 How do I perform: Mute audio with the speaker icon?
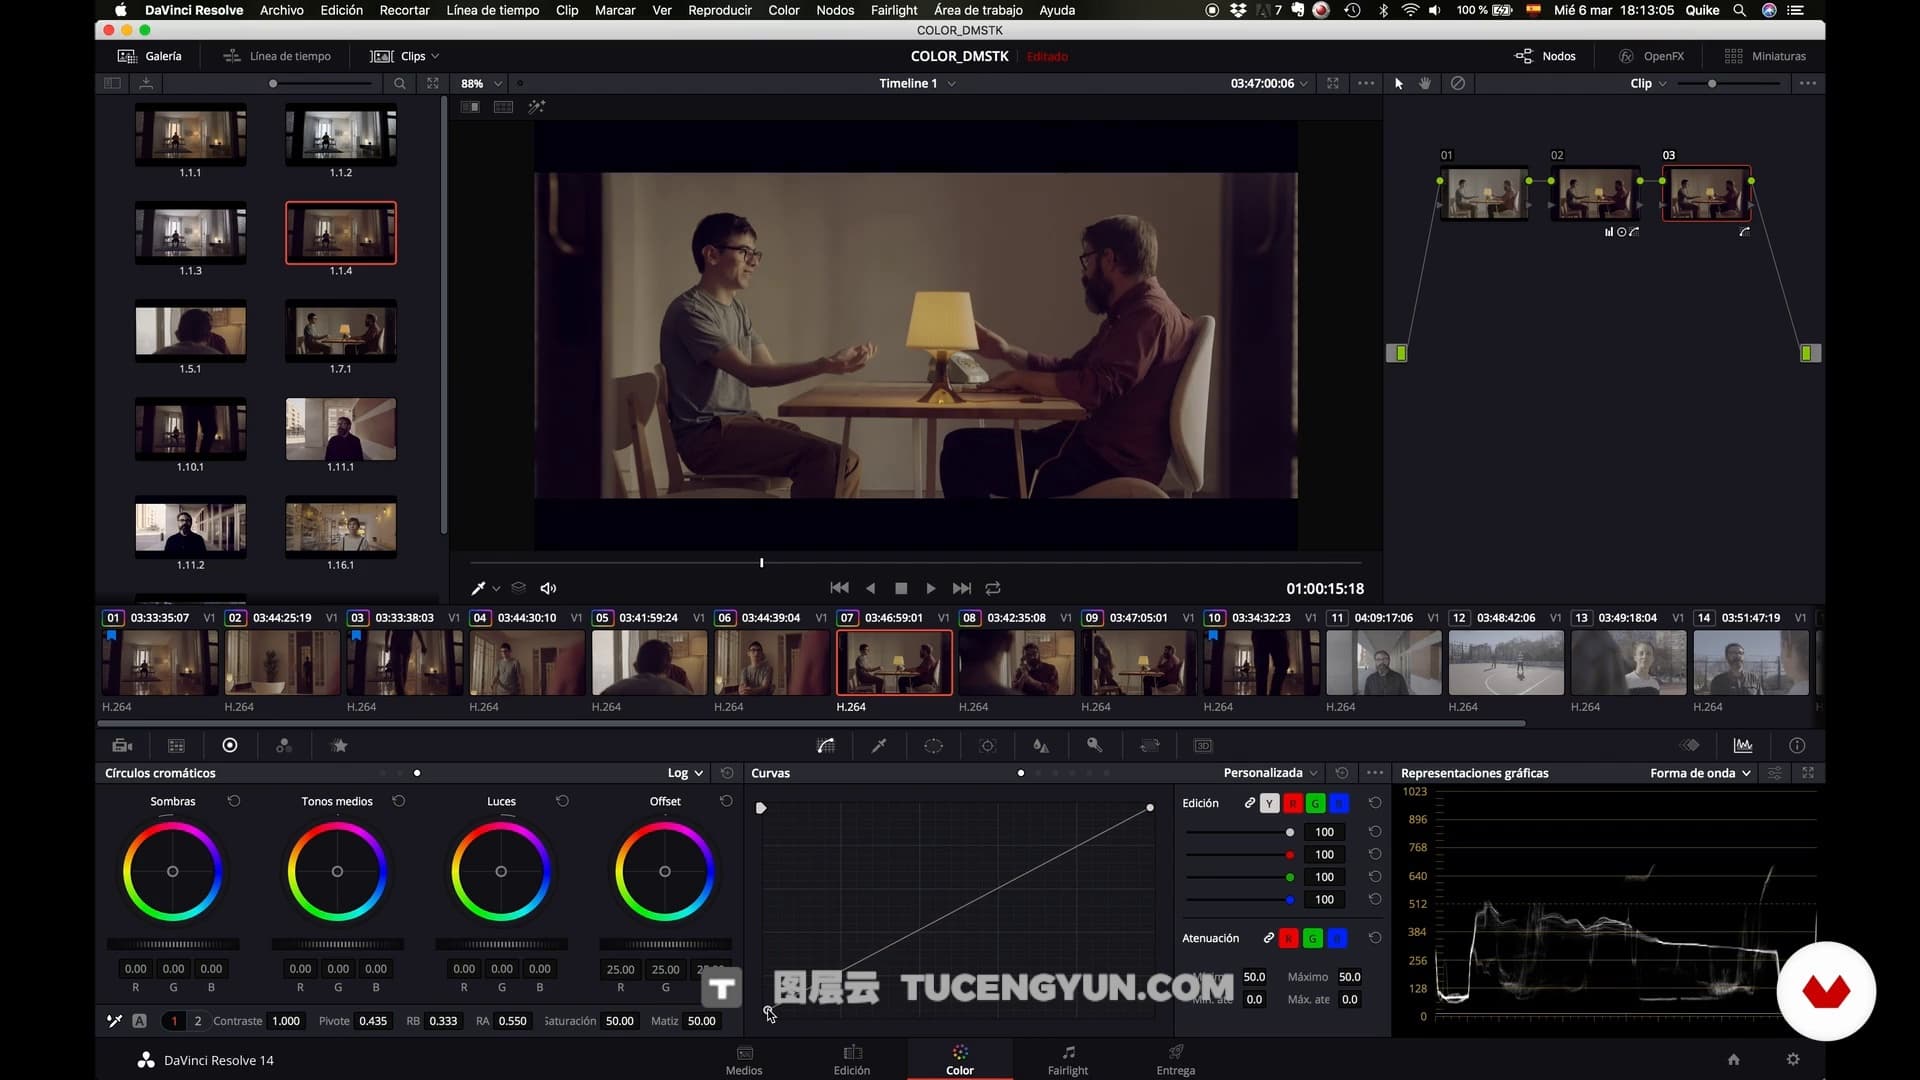[x=548, y=588]
